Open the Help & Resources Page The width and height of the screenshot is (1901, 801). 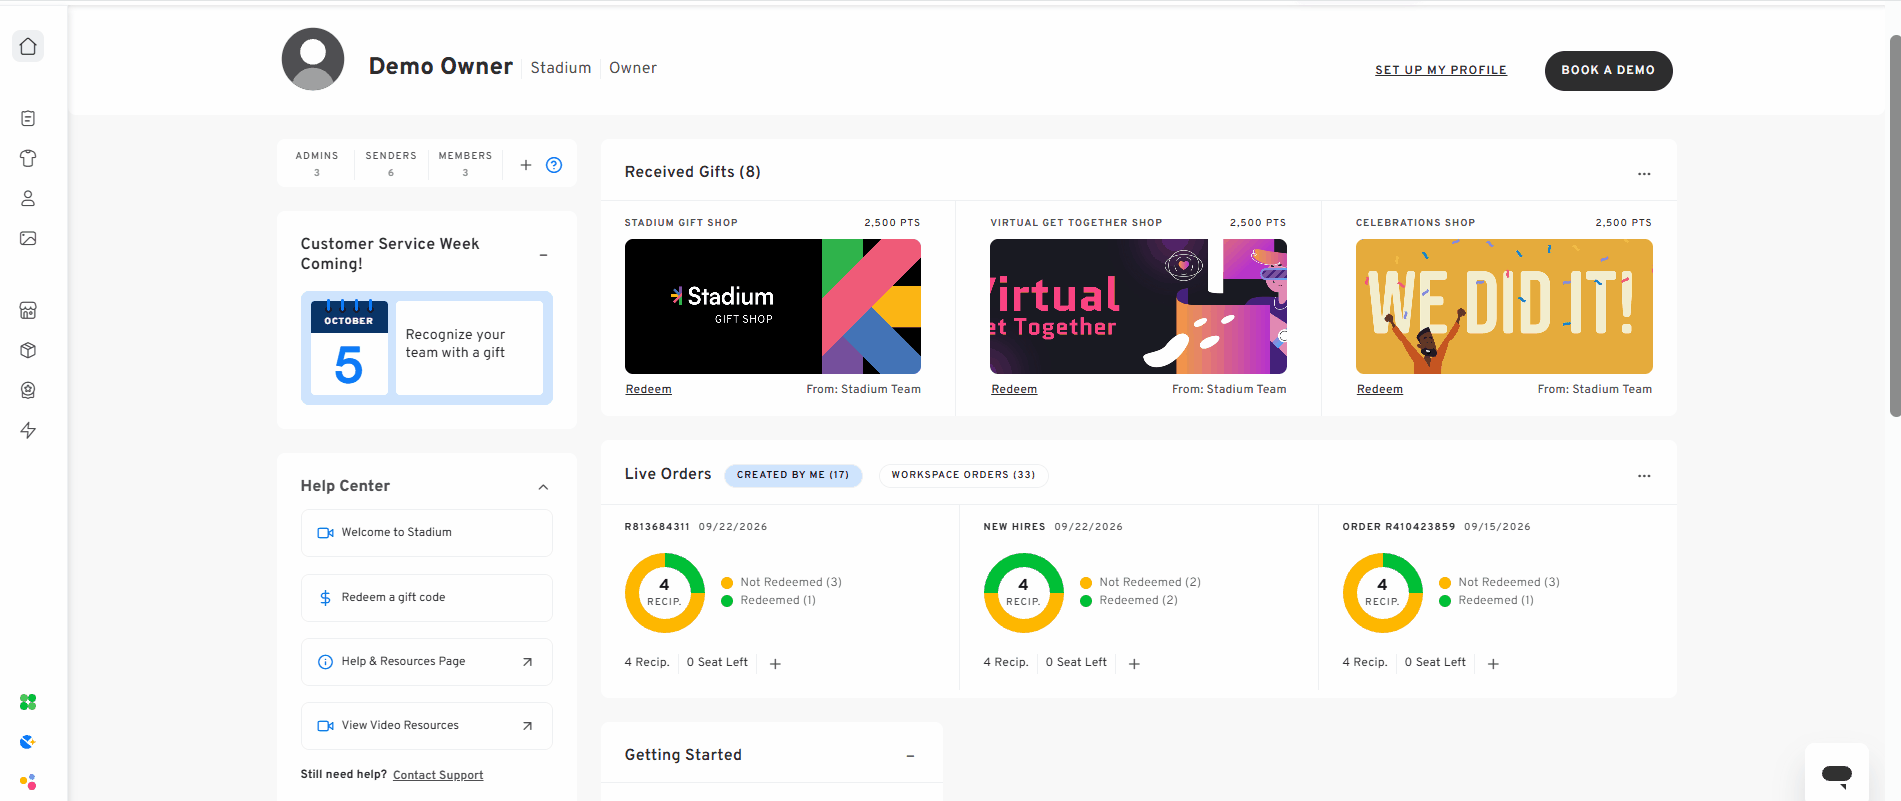[x=427, y=661]
